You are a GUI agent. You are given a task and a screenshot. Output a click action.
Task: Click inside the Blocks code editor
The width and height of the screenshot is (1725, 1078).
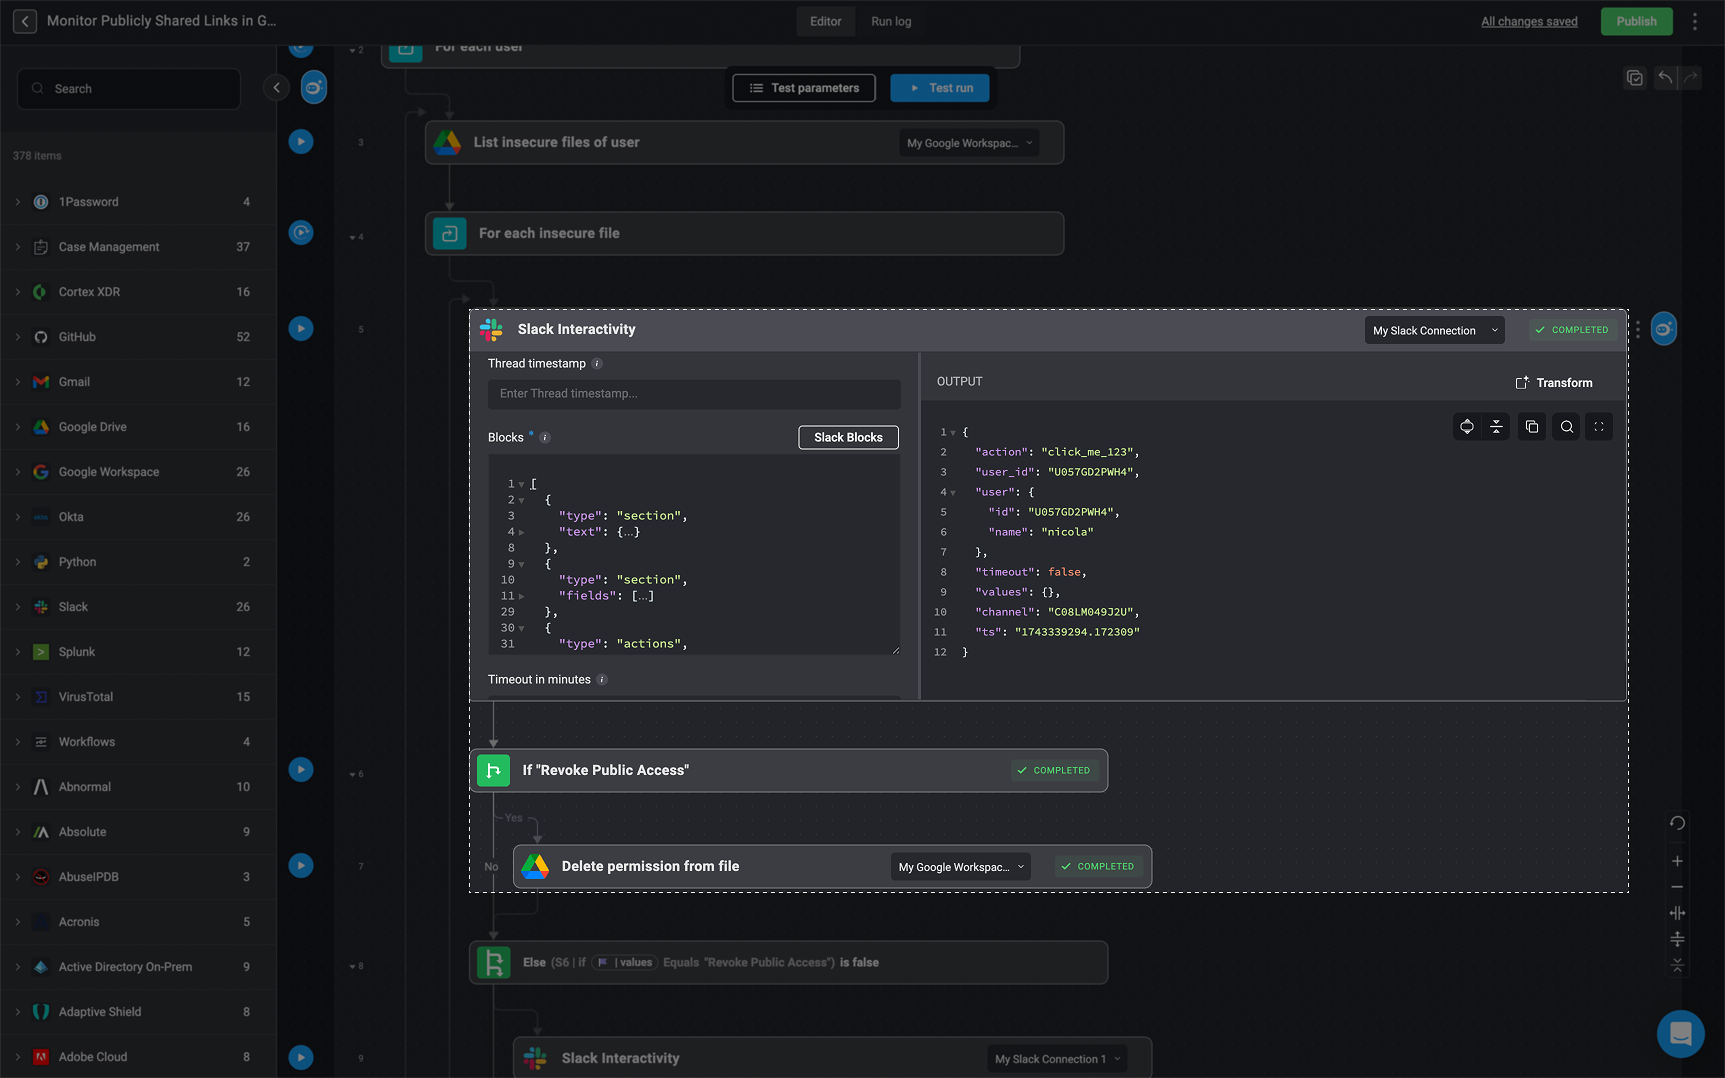pos(694,555)
